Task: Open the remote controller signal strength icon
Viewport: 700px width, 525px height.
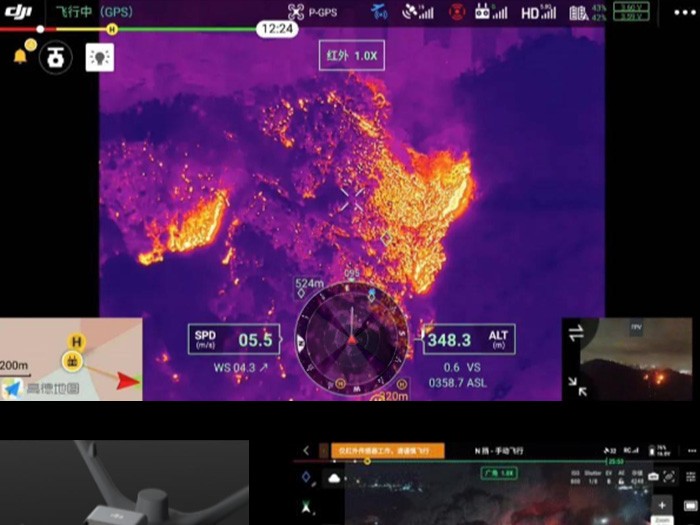Action: coord(491,12)
